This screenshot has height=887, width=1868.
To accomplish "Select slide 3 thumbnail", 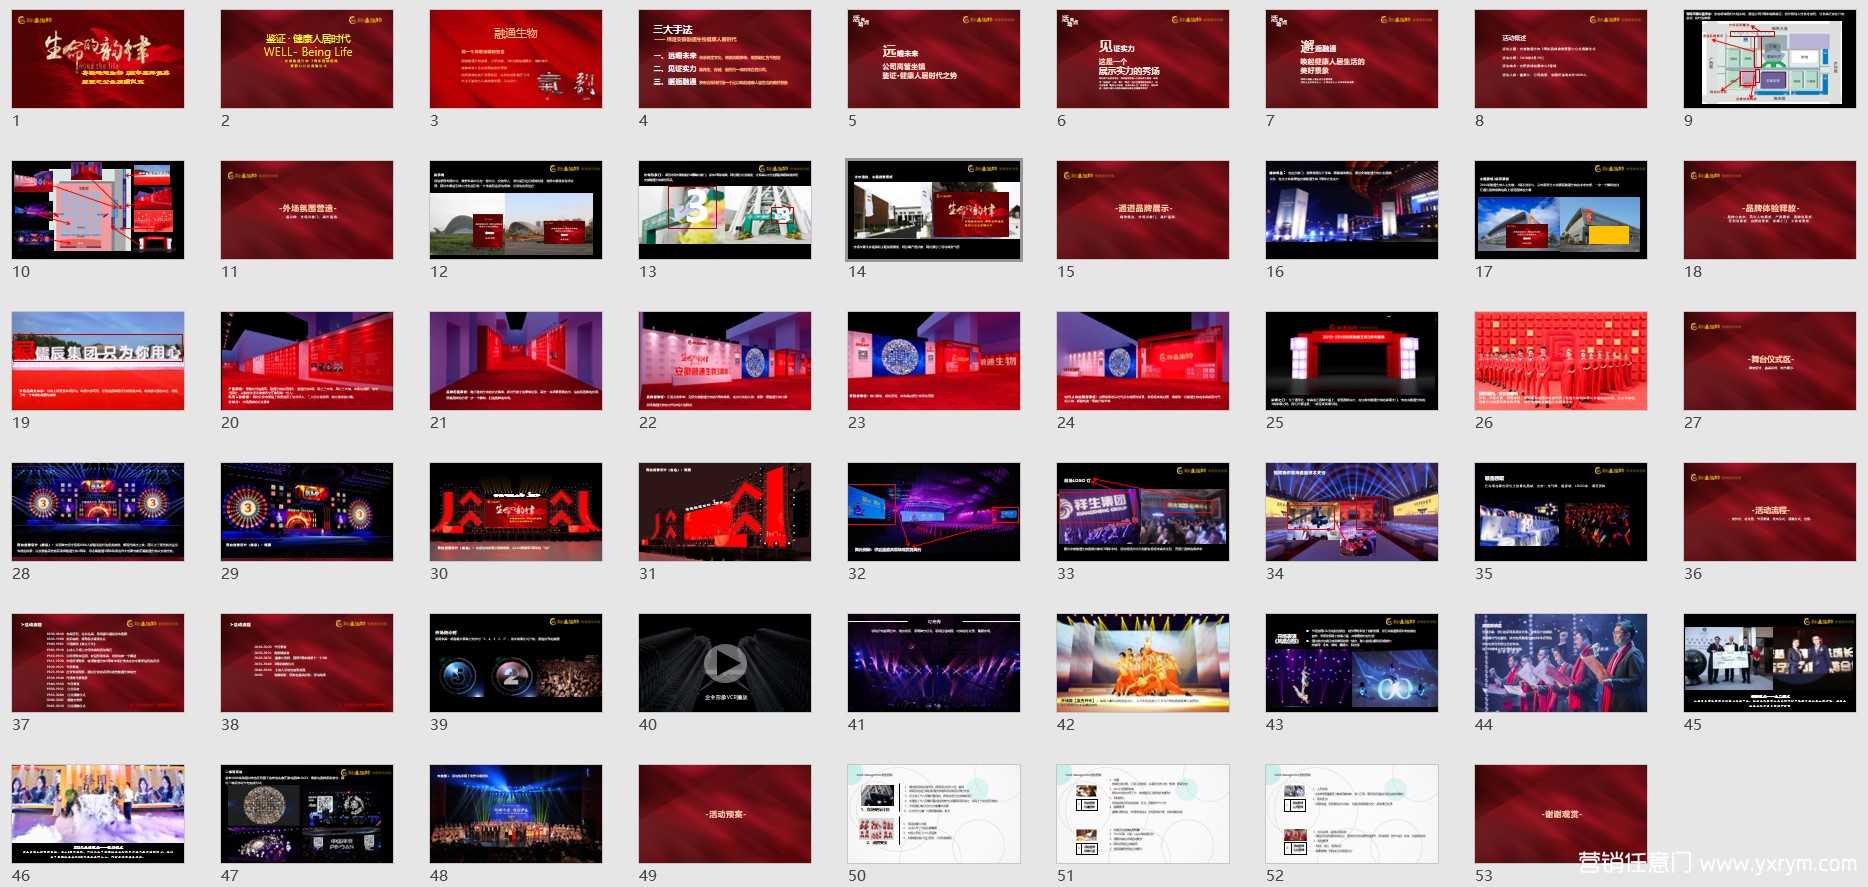I will 516,59.
